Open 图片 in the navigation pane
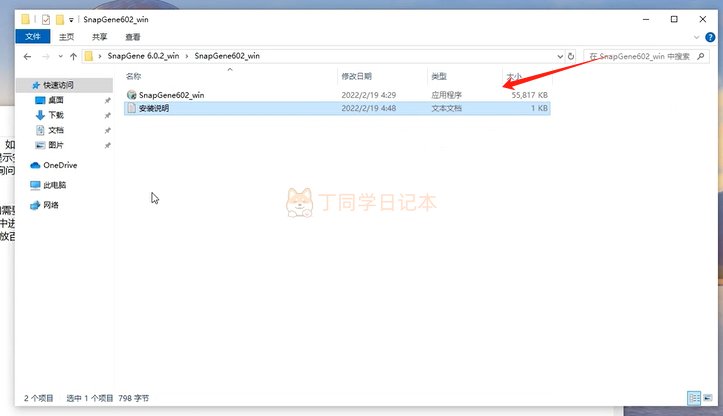723x416 pixels. 56,145
